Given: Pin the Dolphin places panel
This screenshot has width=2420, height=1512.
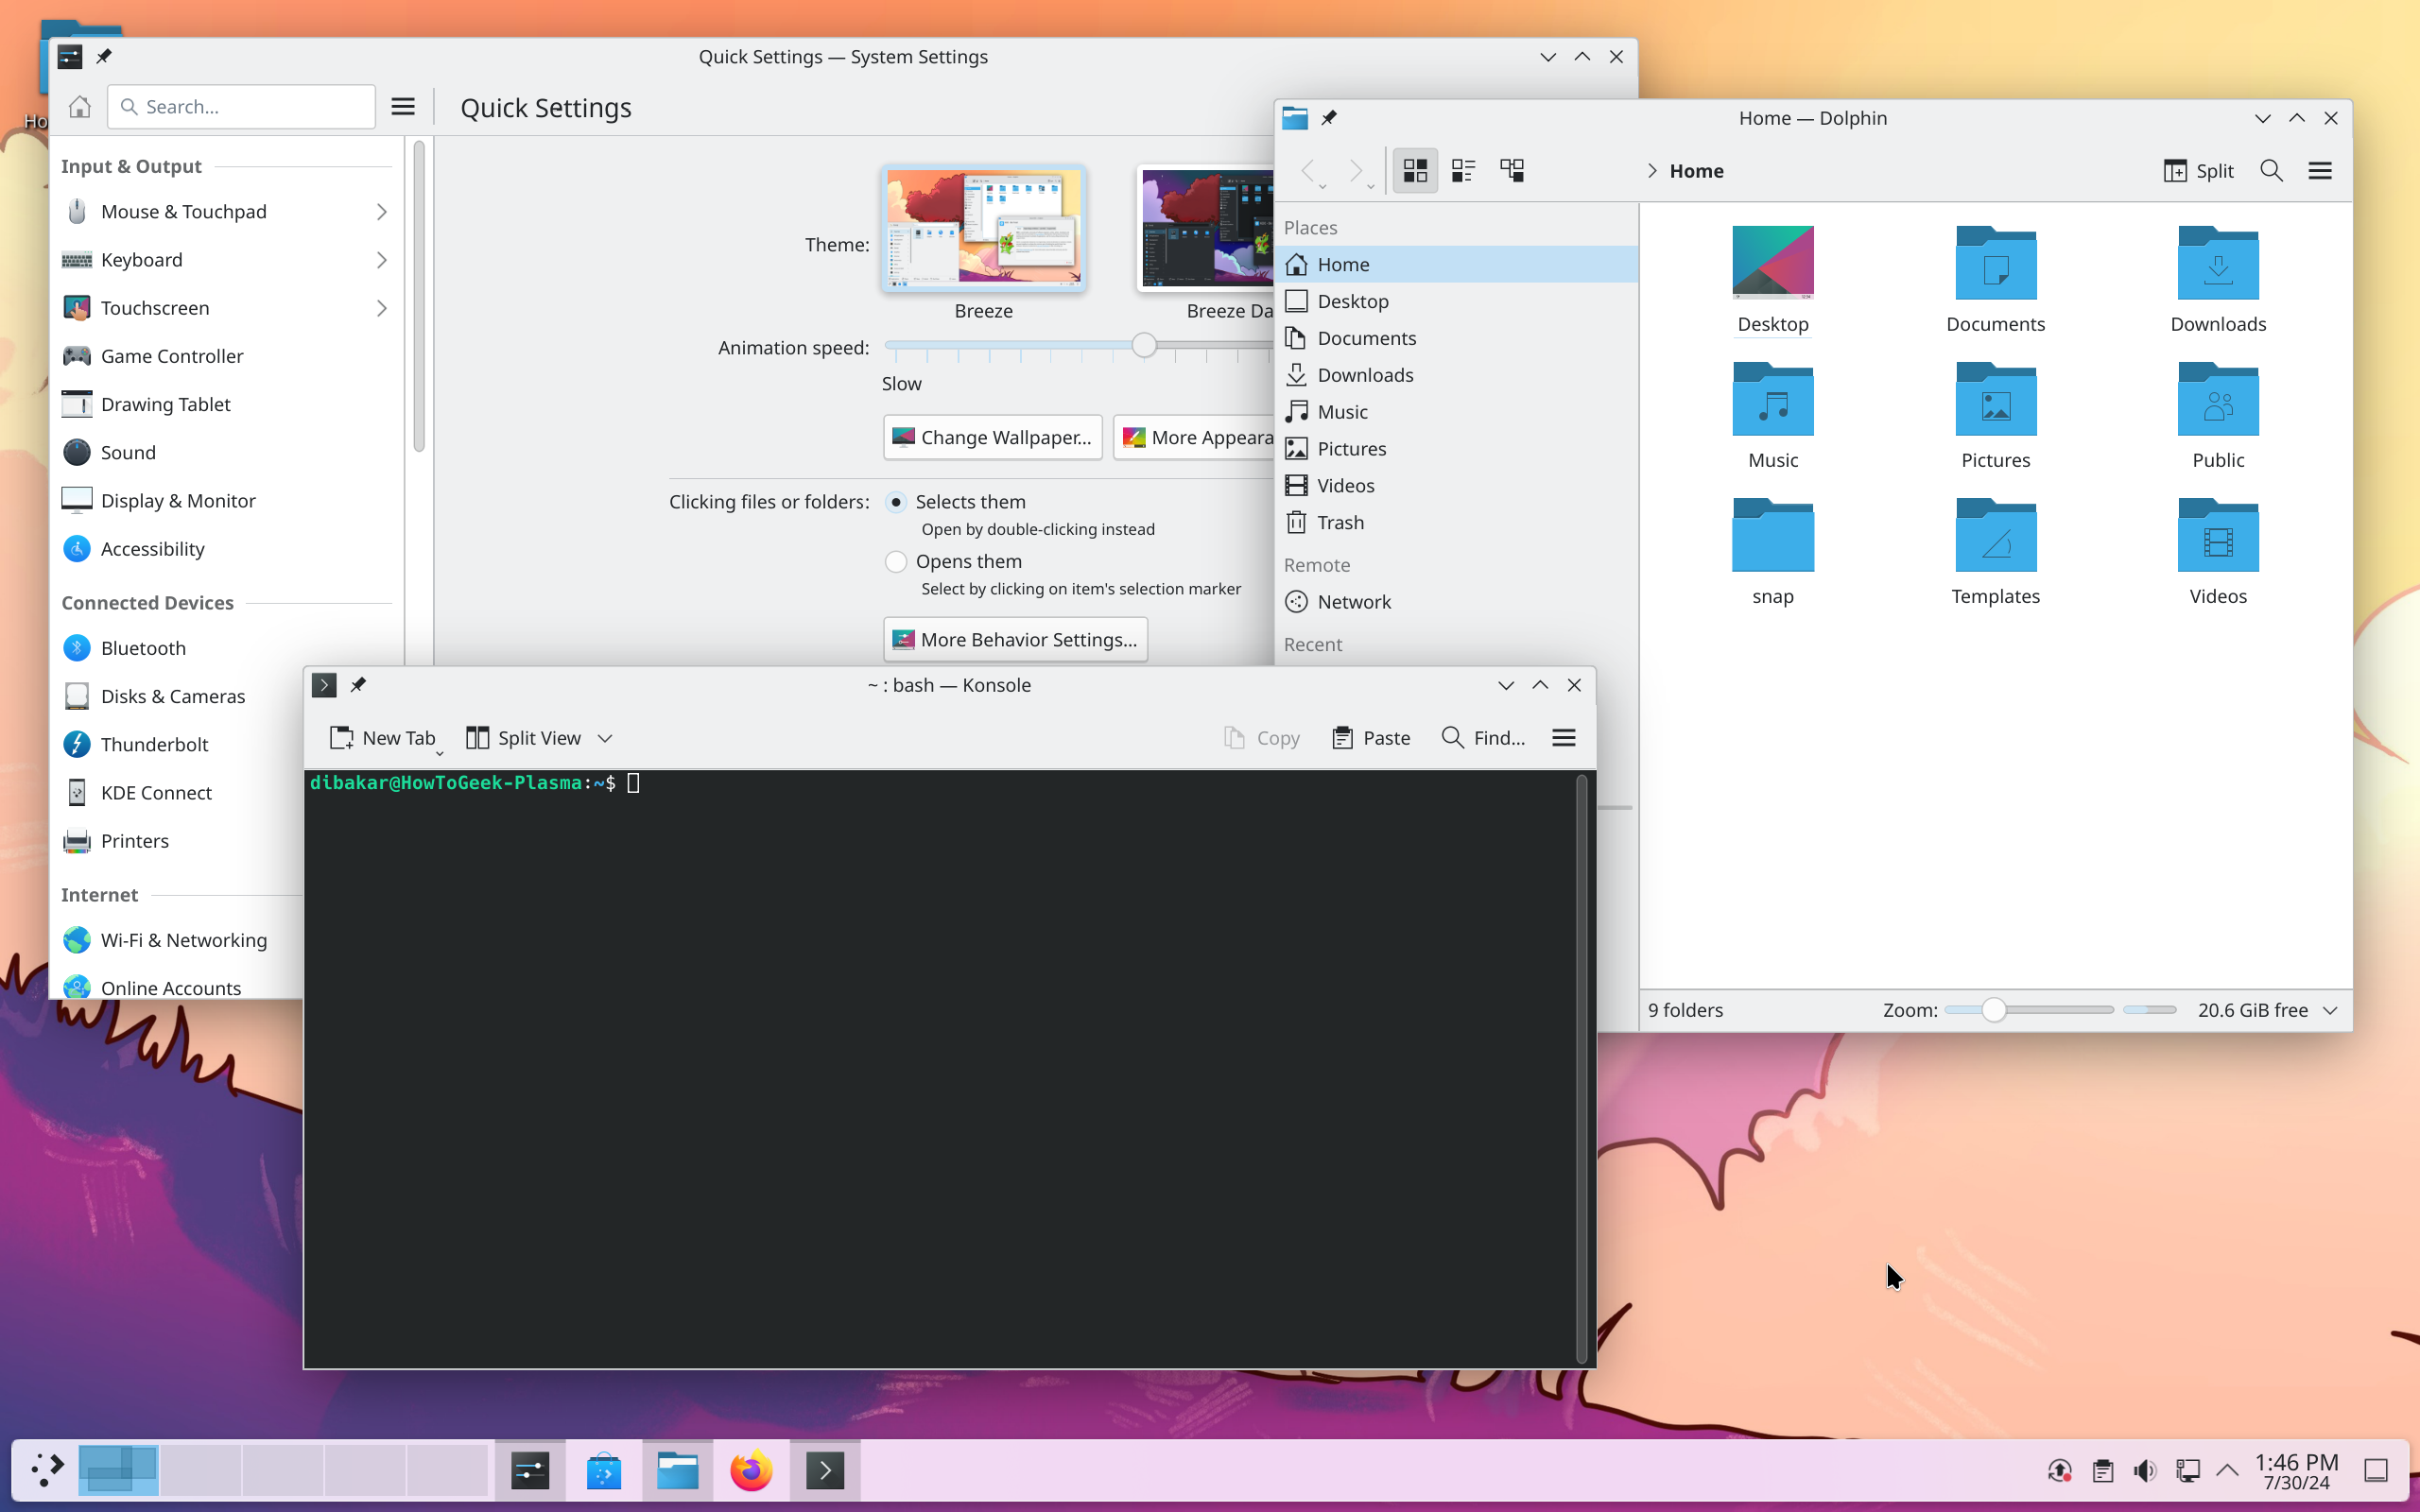Looking at the screenshot, I should point(1330,117).
